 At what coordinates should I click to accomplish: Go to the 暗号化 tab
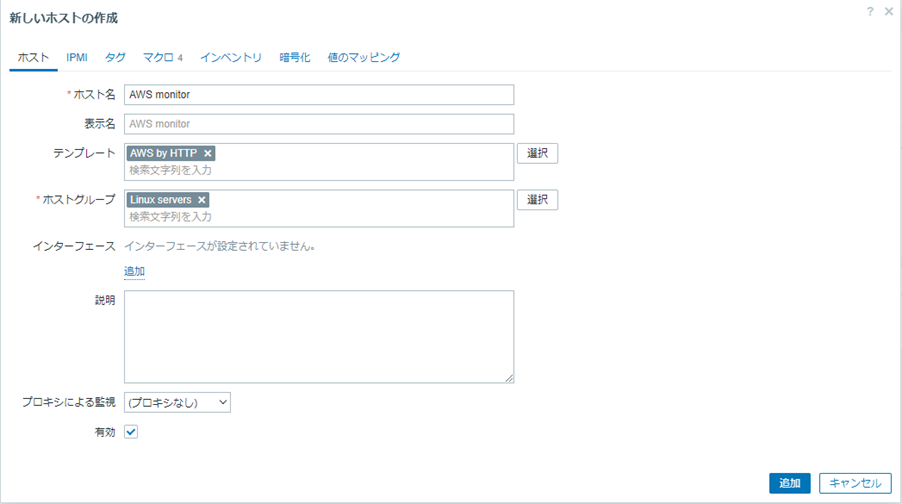tap(295, 58)
